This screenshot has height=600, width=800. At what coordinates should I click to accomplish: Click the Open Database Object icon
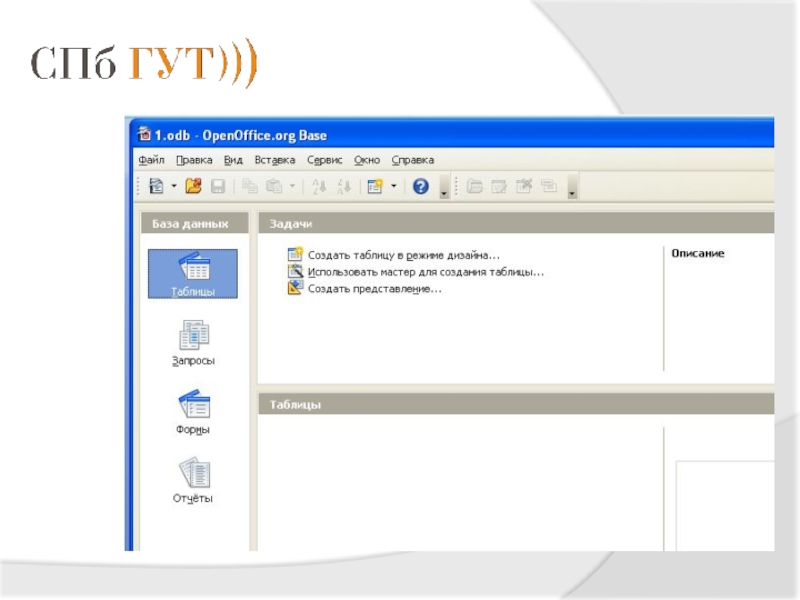474,186
